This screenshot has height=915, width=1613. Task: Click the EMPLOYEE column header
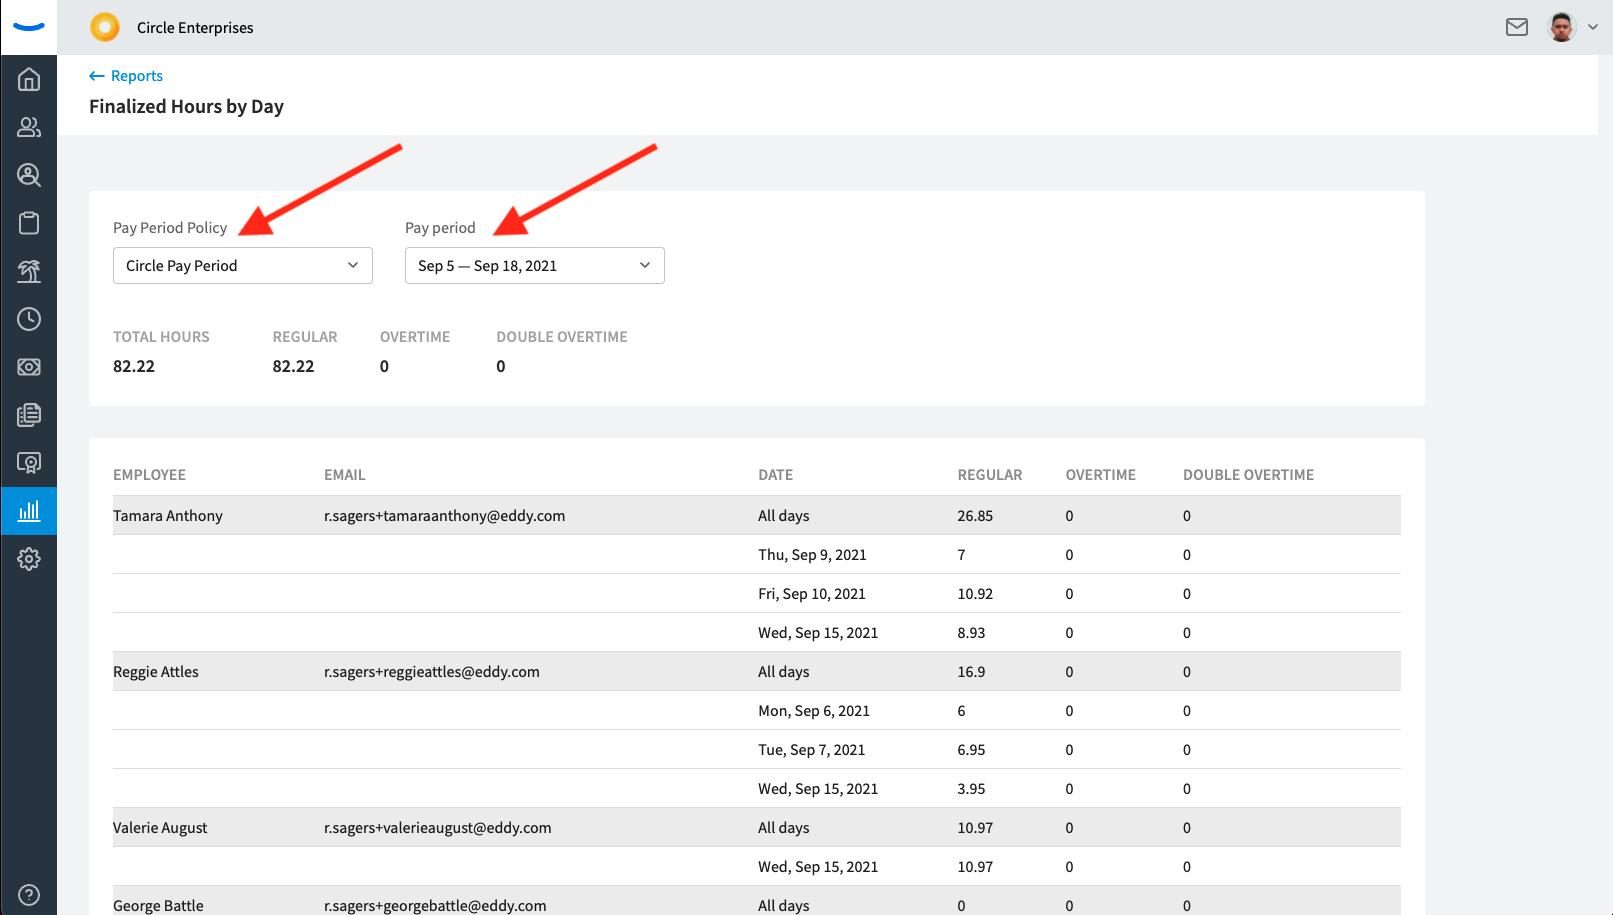[149, 475]
